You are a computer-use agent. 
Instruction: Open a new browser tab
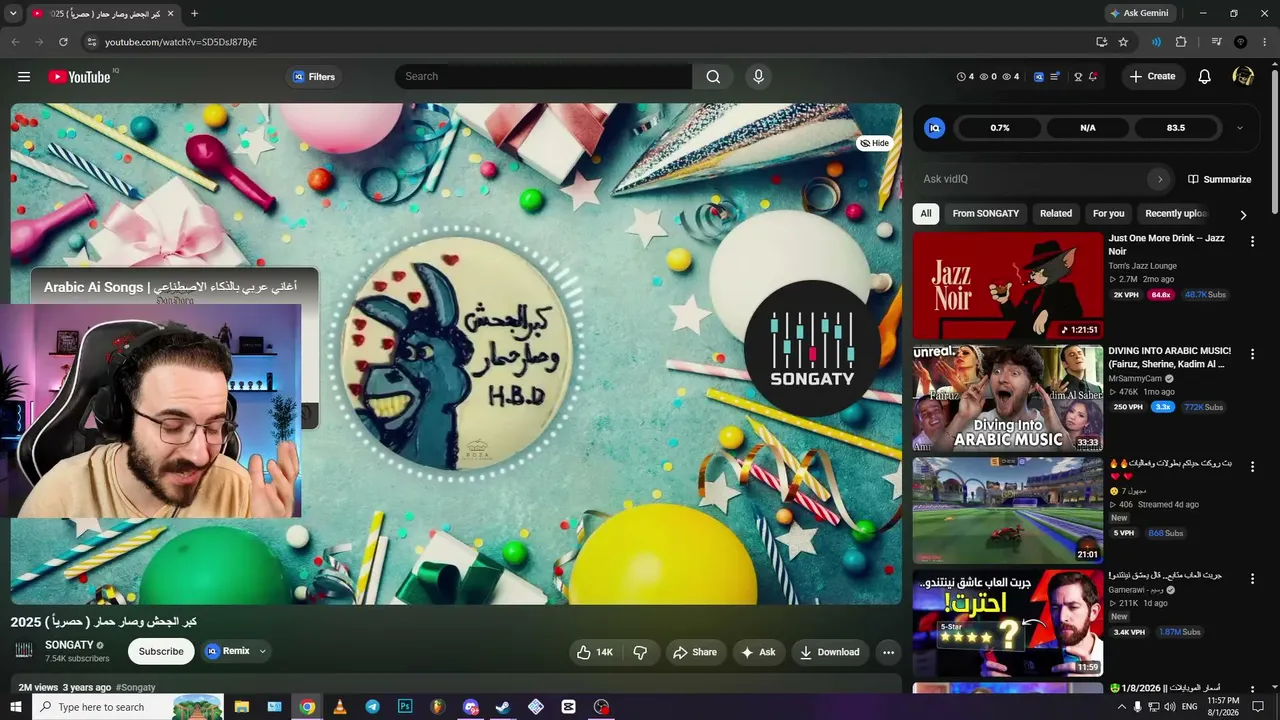(194, 13)
